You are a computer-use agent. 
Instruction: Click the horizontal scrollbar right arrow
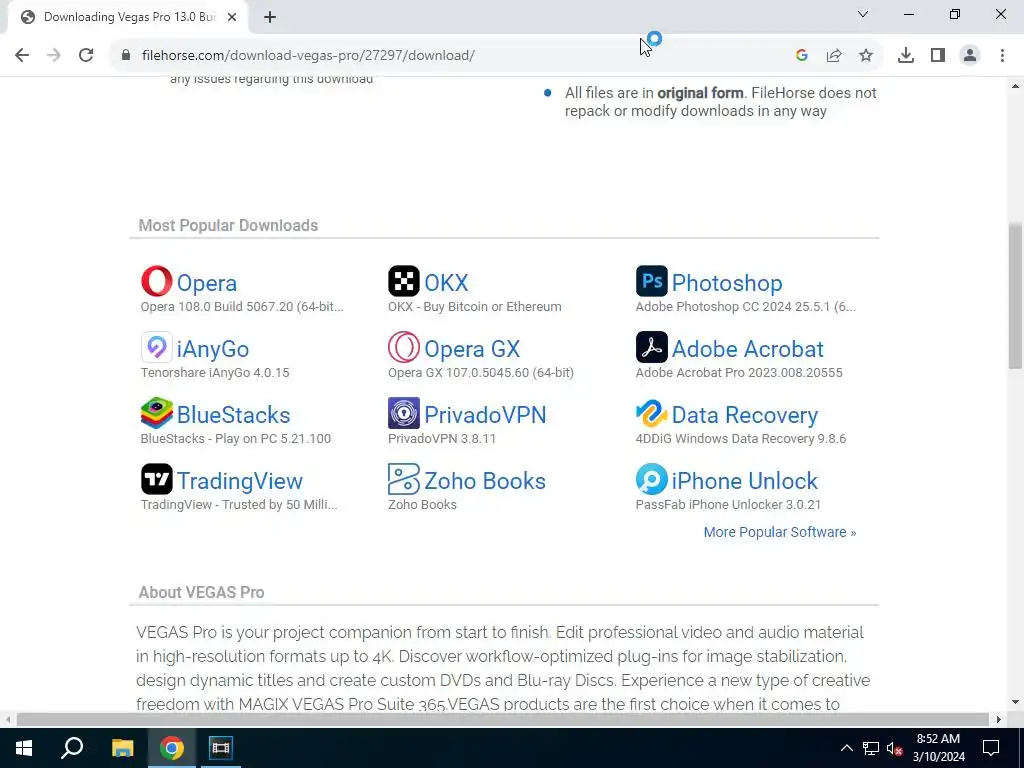(998, 719)
